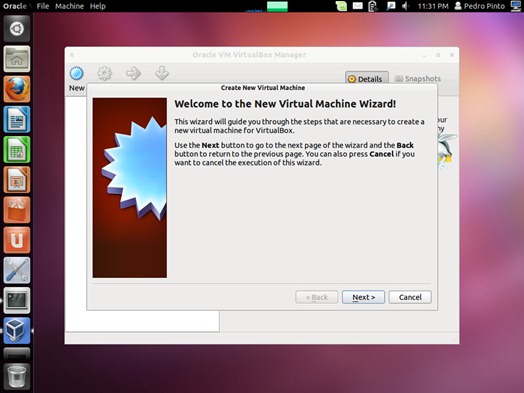524x393 pixels.
Task: Open the sound volume indicator
Action: coord(405,6)
